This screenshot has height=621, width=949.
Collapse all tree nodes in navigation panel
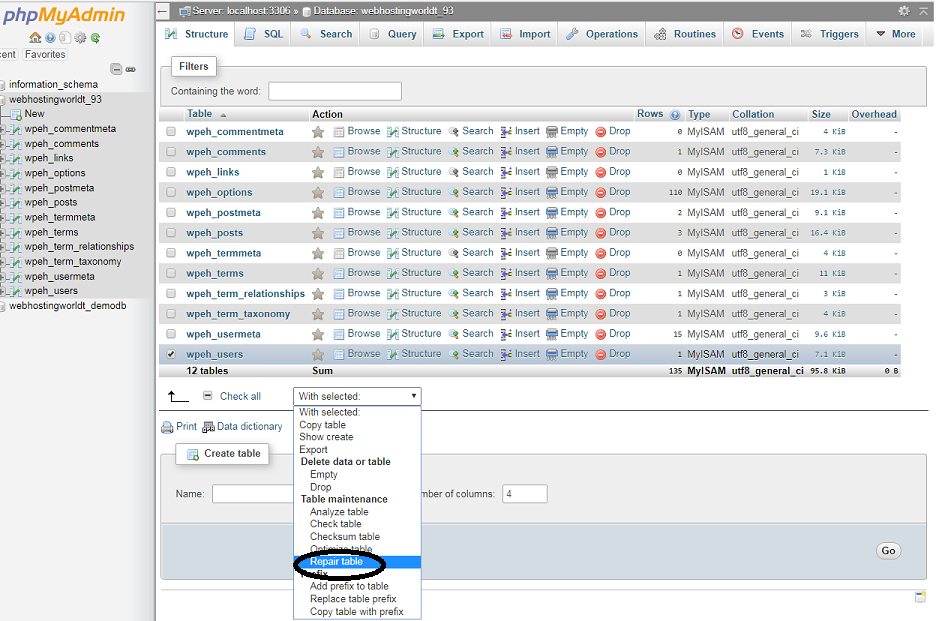[116, 69]
